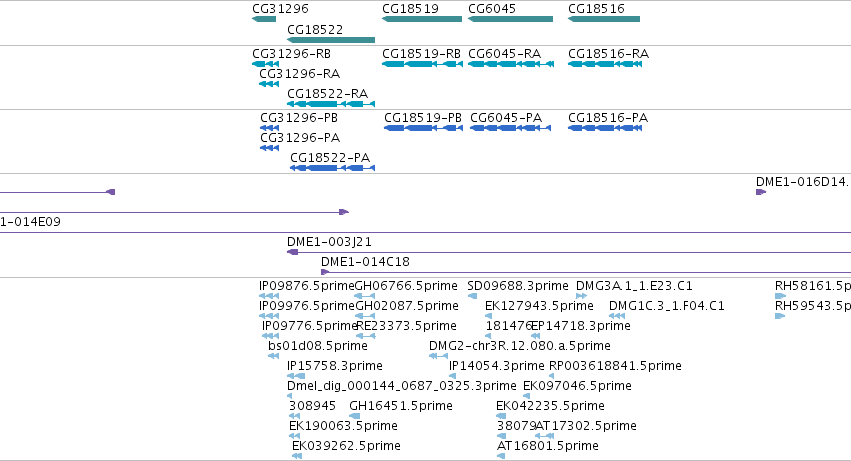Viewport: 851px width, 461px height.
Task: Click the CG31296 gene label
Action: (x=280, y=9)
